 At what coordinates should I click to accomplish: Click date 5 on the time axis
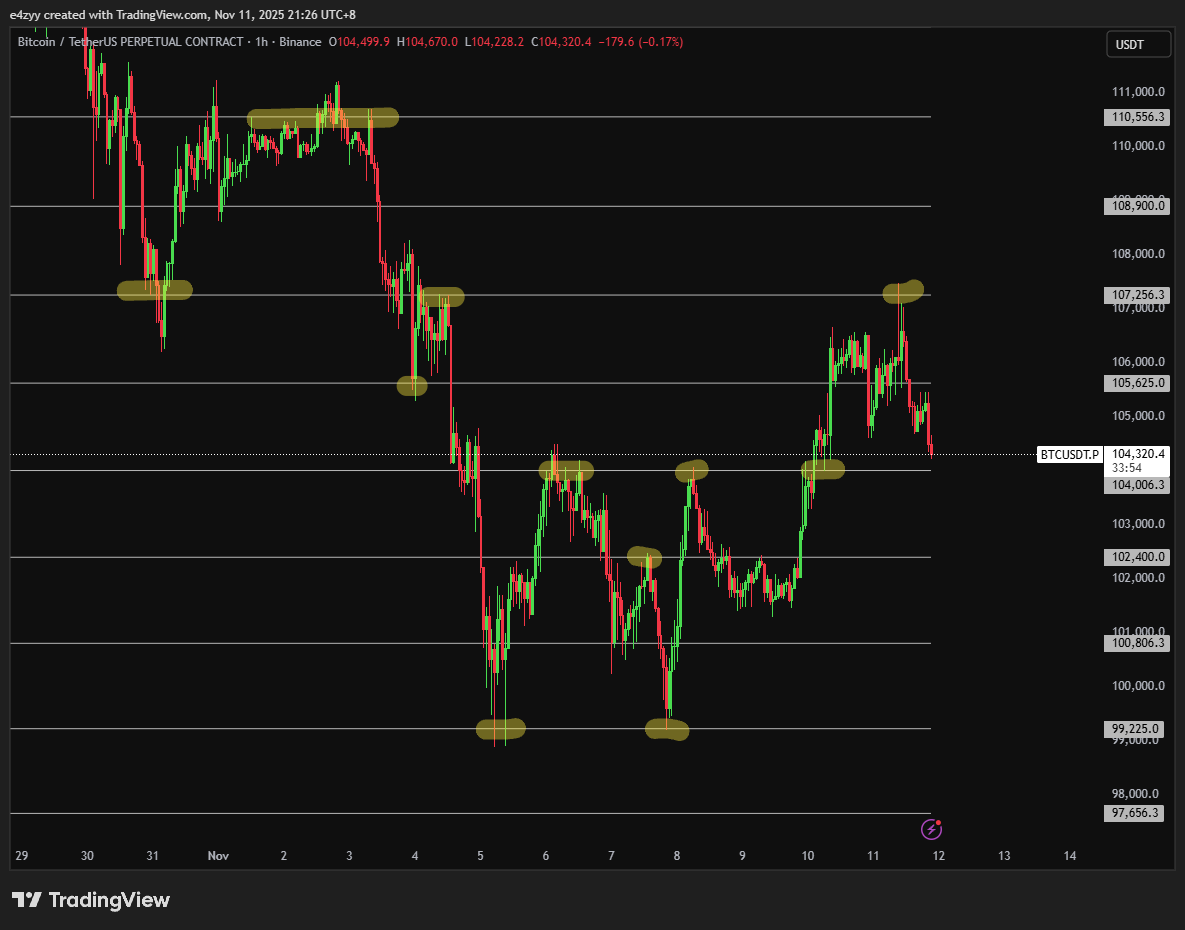click(x=480, y=856)
